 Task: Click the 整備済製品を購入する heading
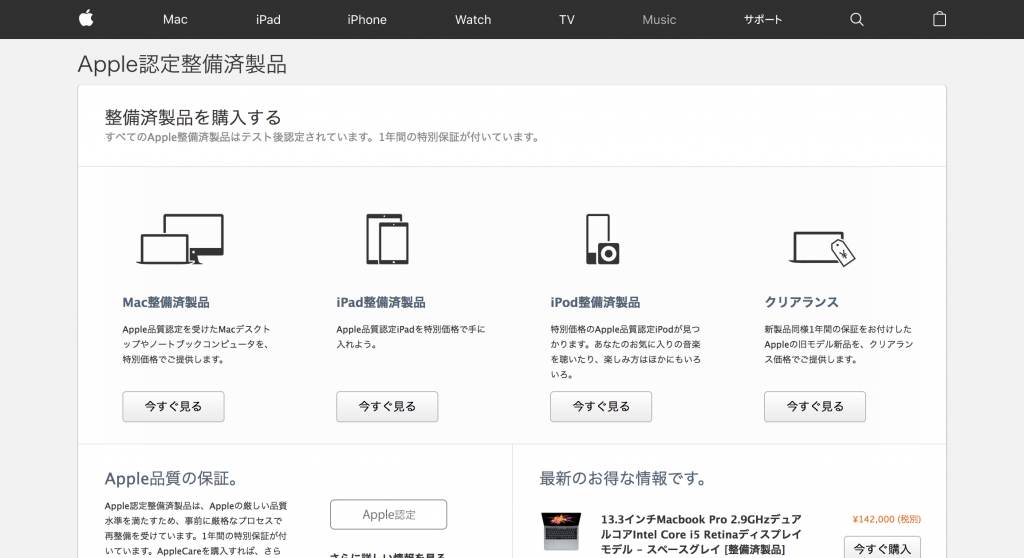pyautogui.click(x=193, y=118)
